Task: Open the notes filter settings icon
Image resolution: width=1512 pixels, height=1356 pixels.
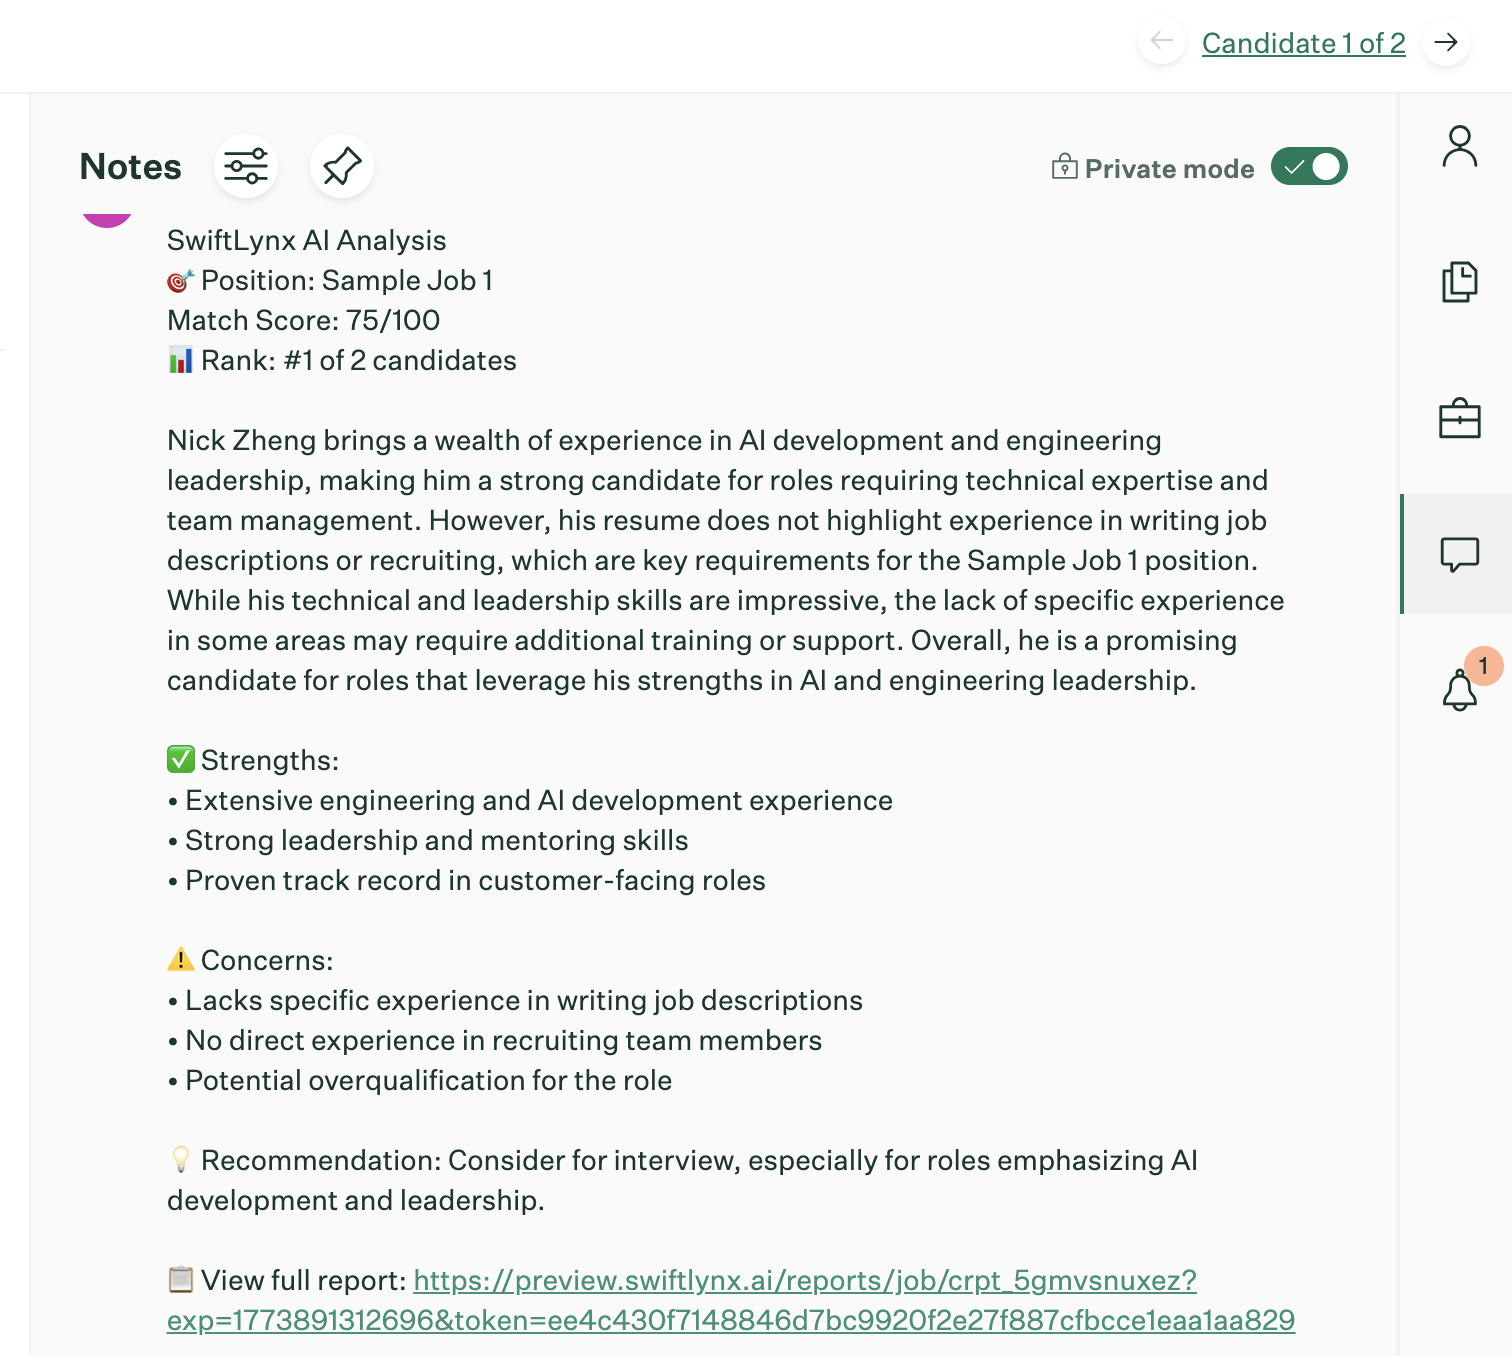Action: click(246, 166)
